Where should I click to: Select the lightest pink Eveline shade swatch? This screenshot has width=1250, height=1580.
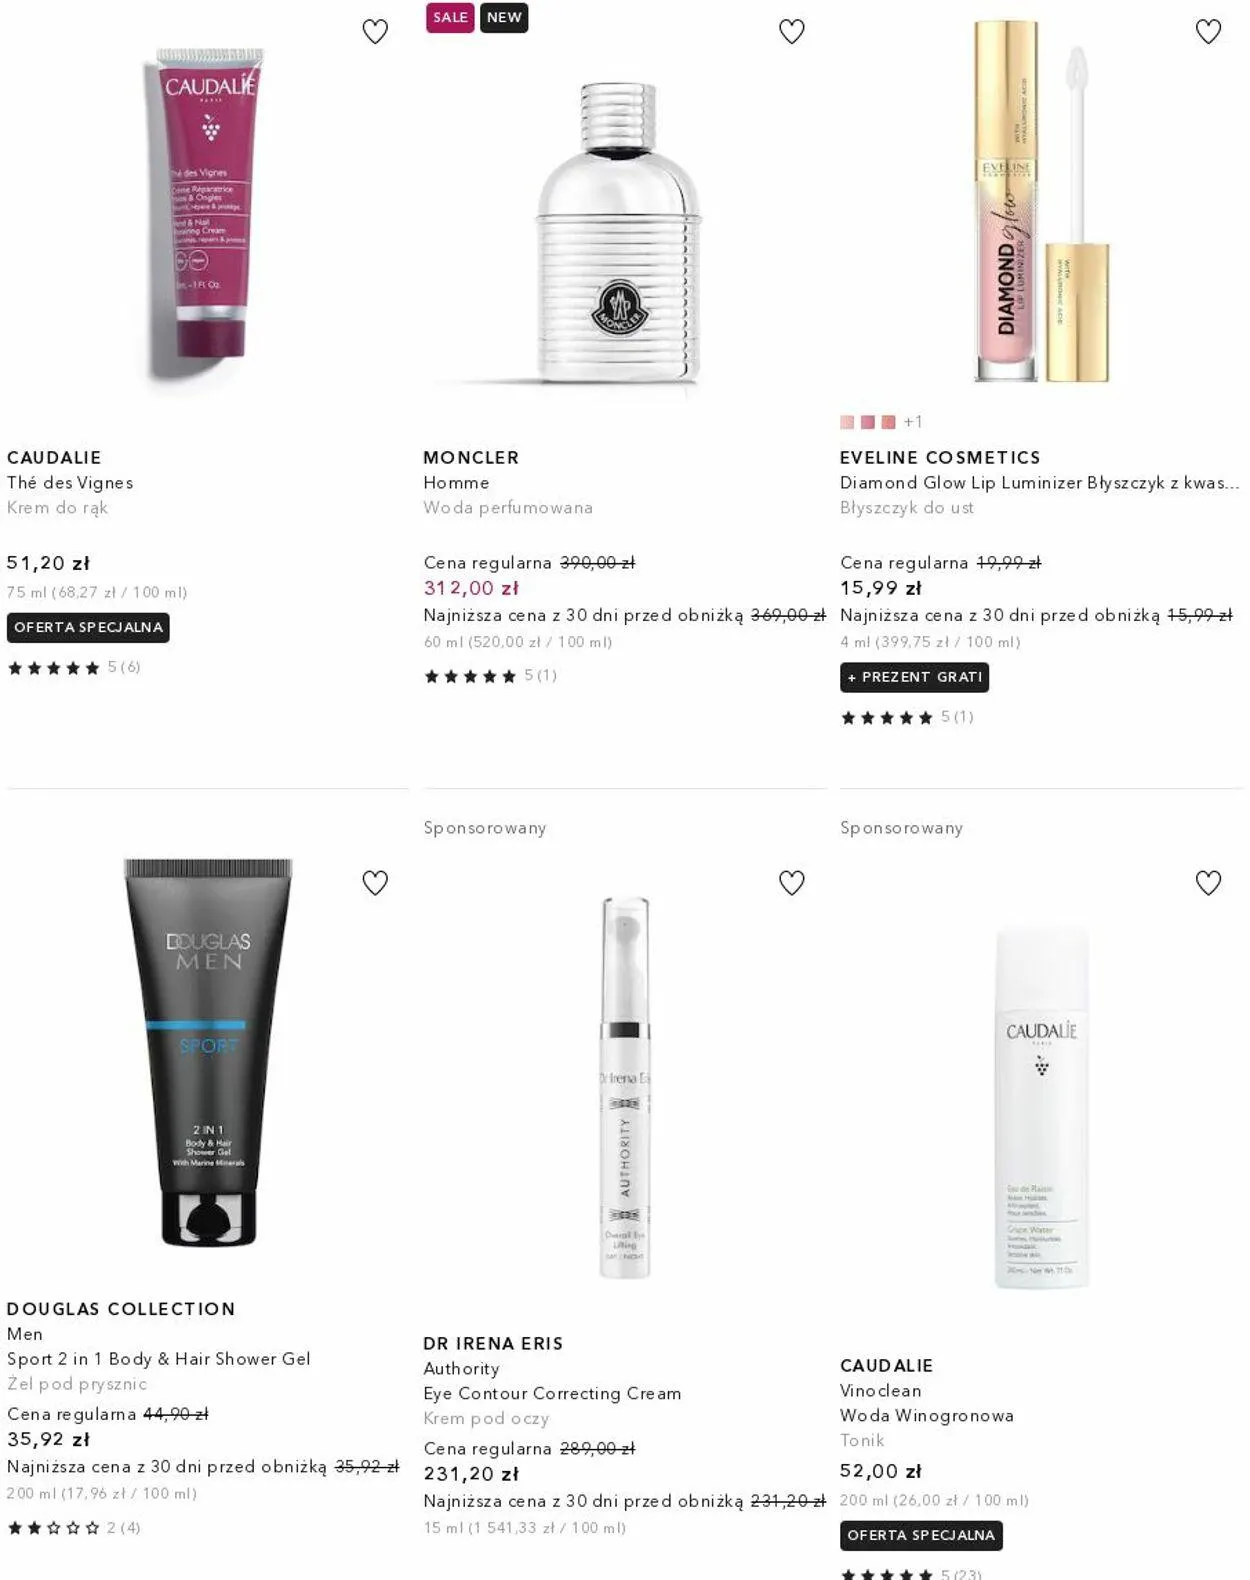tap(847, 422)
